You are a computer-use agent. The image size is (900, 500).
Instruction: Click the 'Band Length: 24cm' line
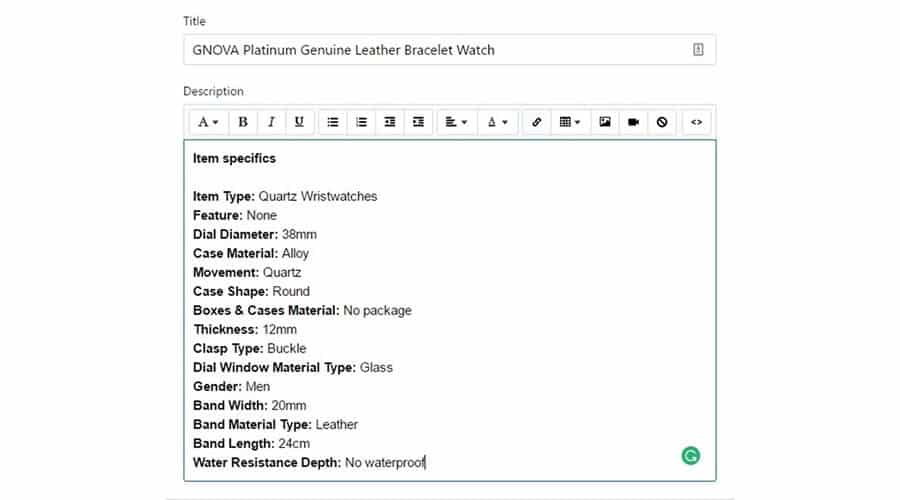click(x=251, y=443)
